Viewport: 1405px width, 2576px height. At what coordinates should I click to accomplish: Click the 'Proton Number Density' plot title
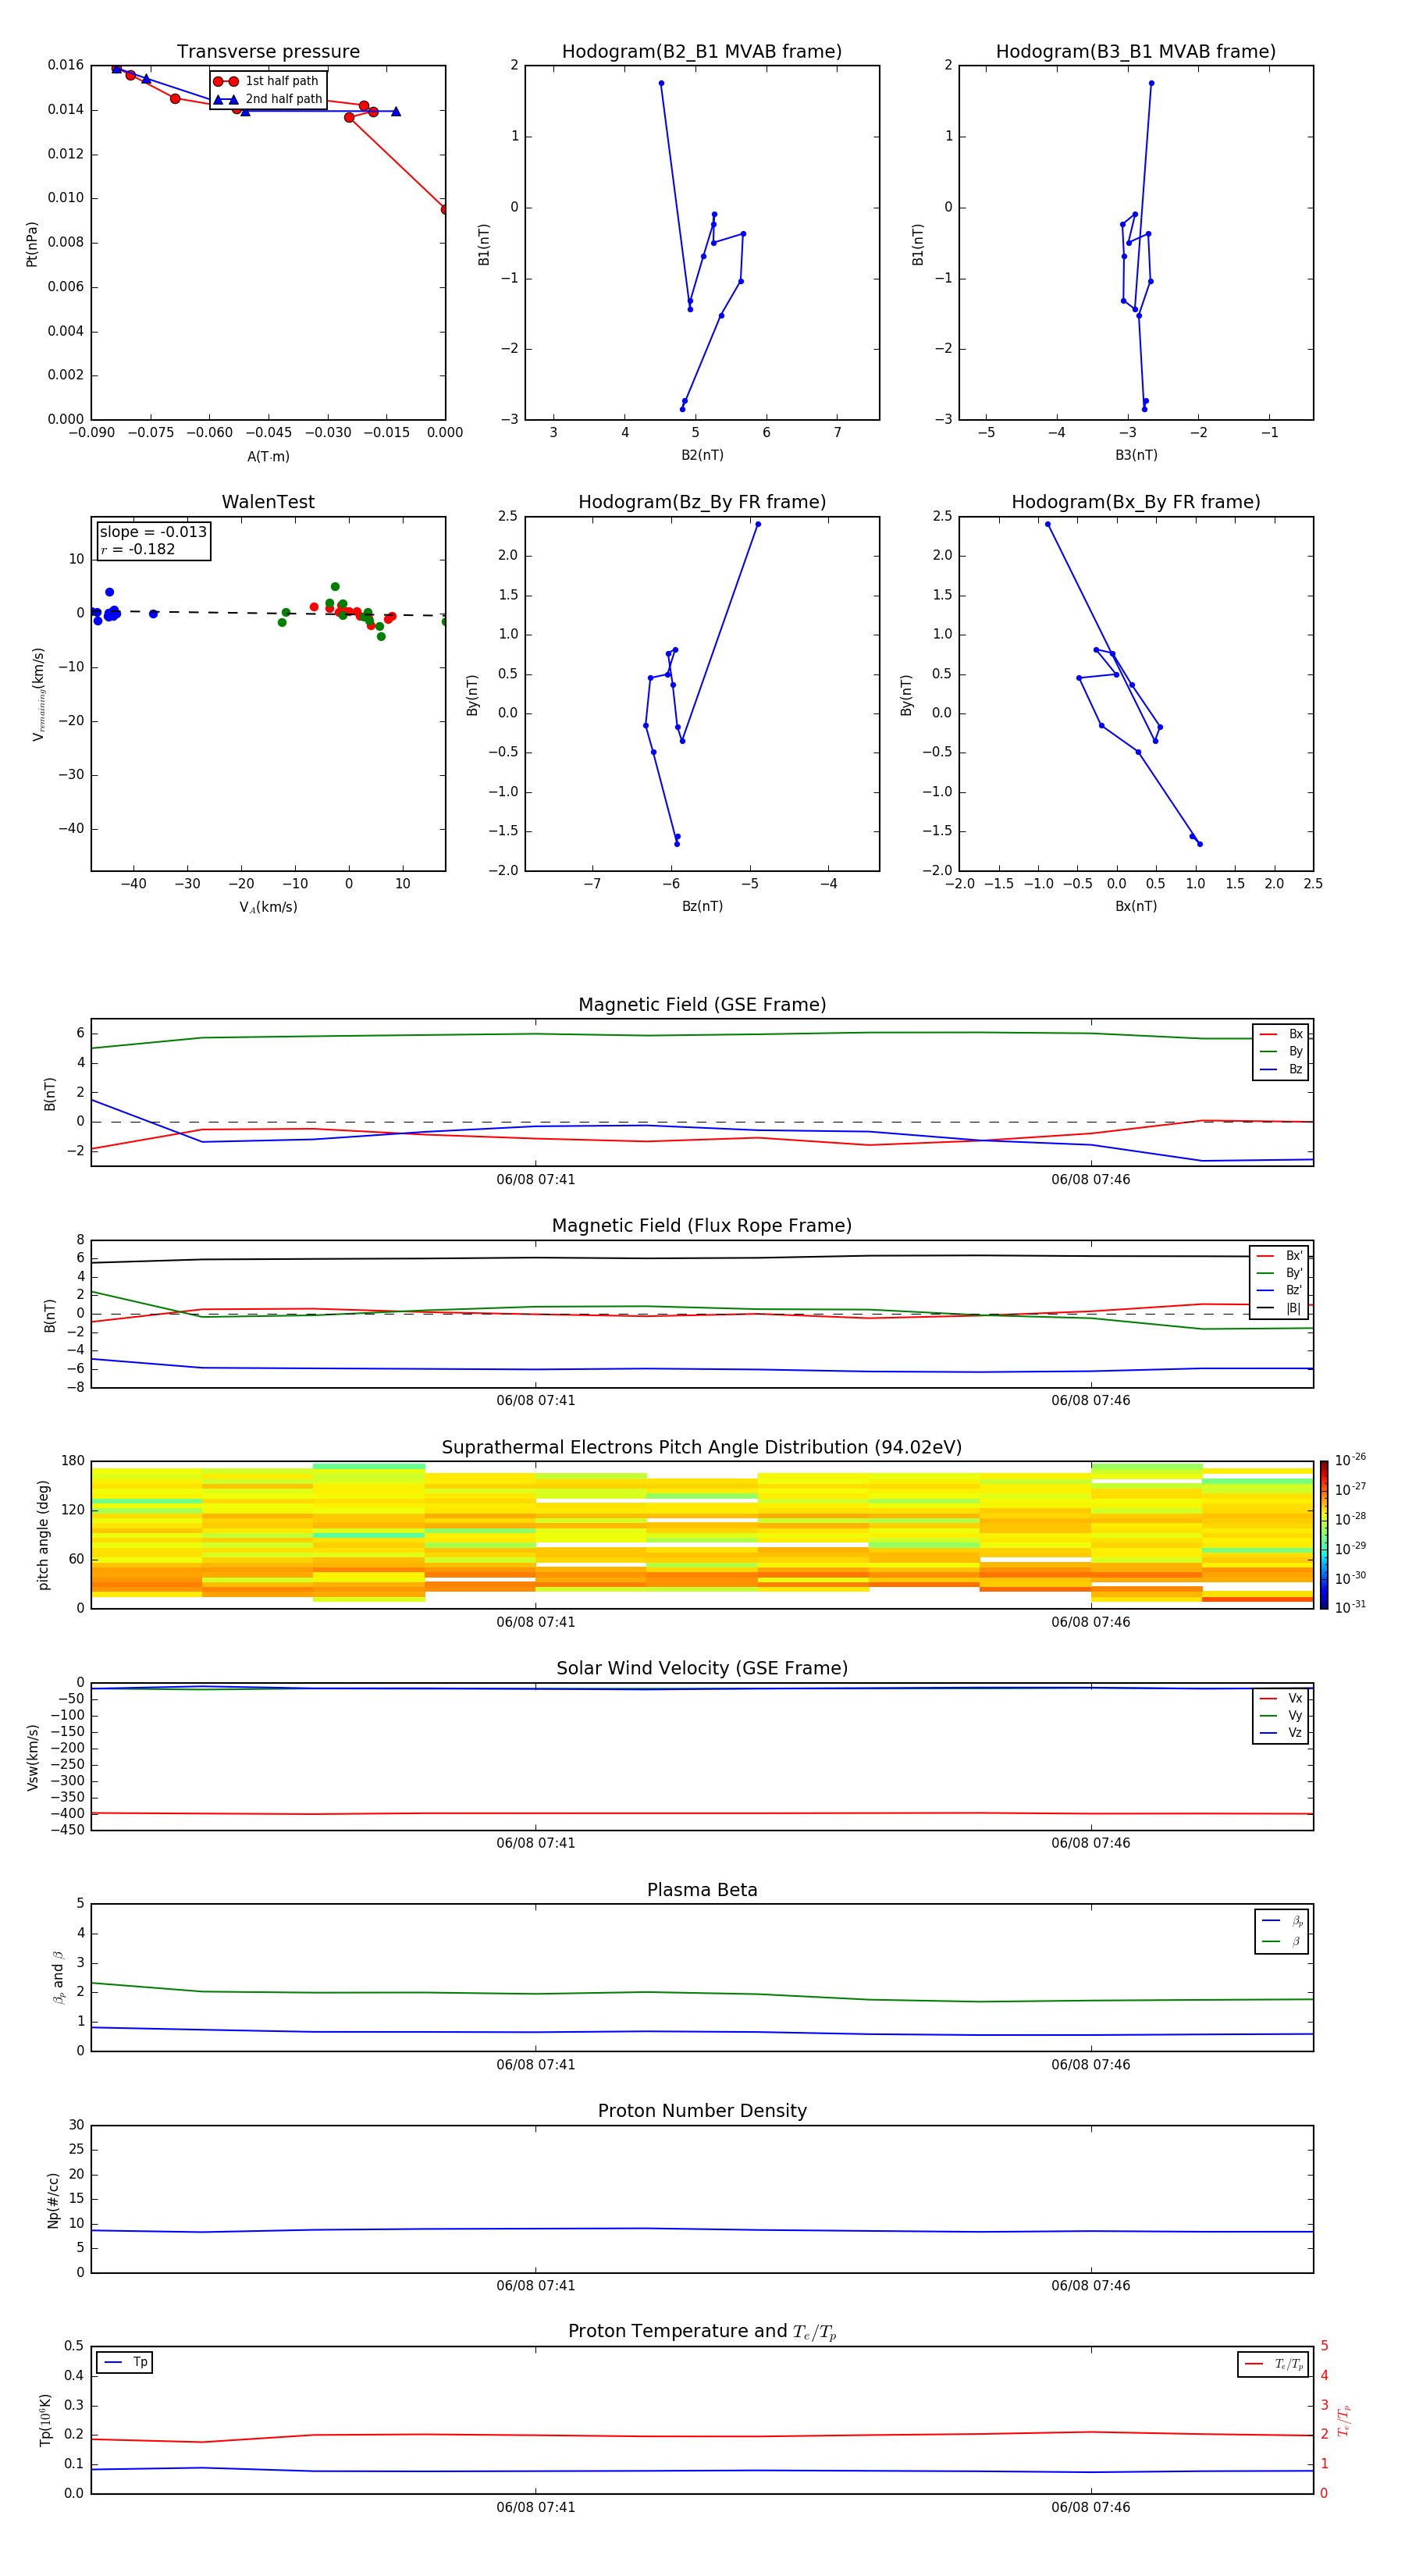702,2111
